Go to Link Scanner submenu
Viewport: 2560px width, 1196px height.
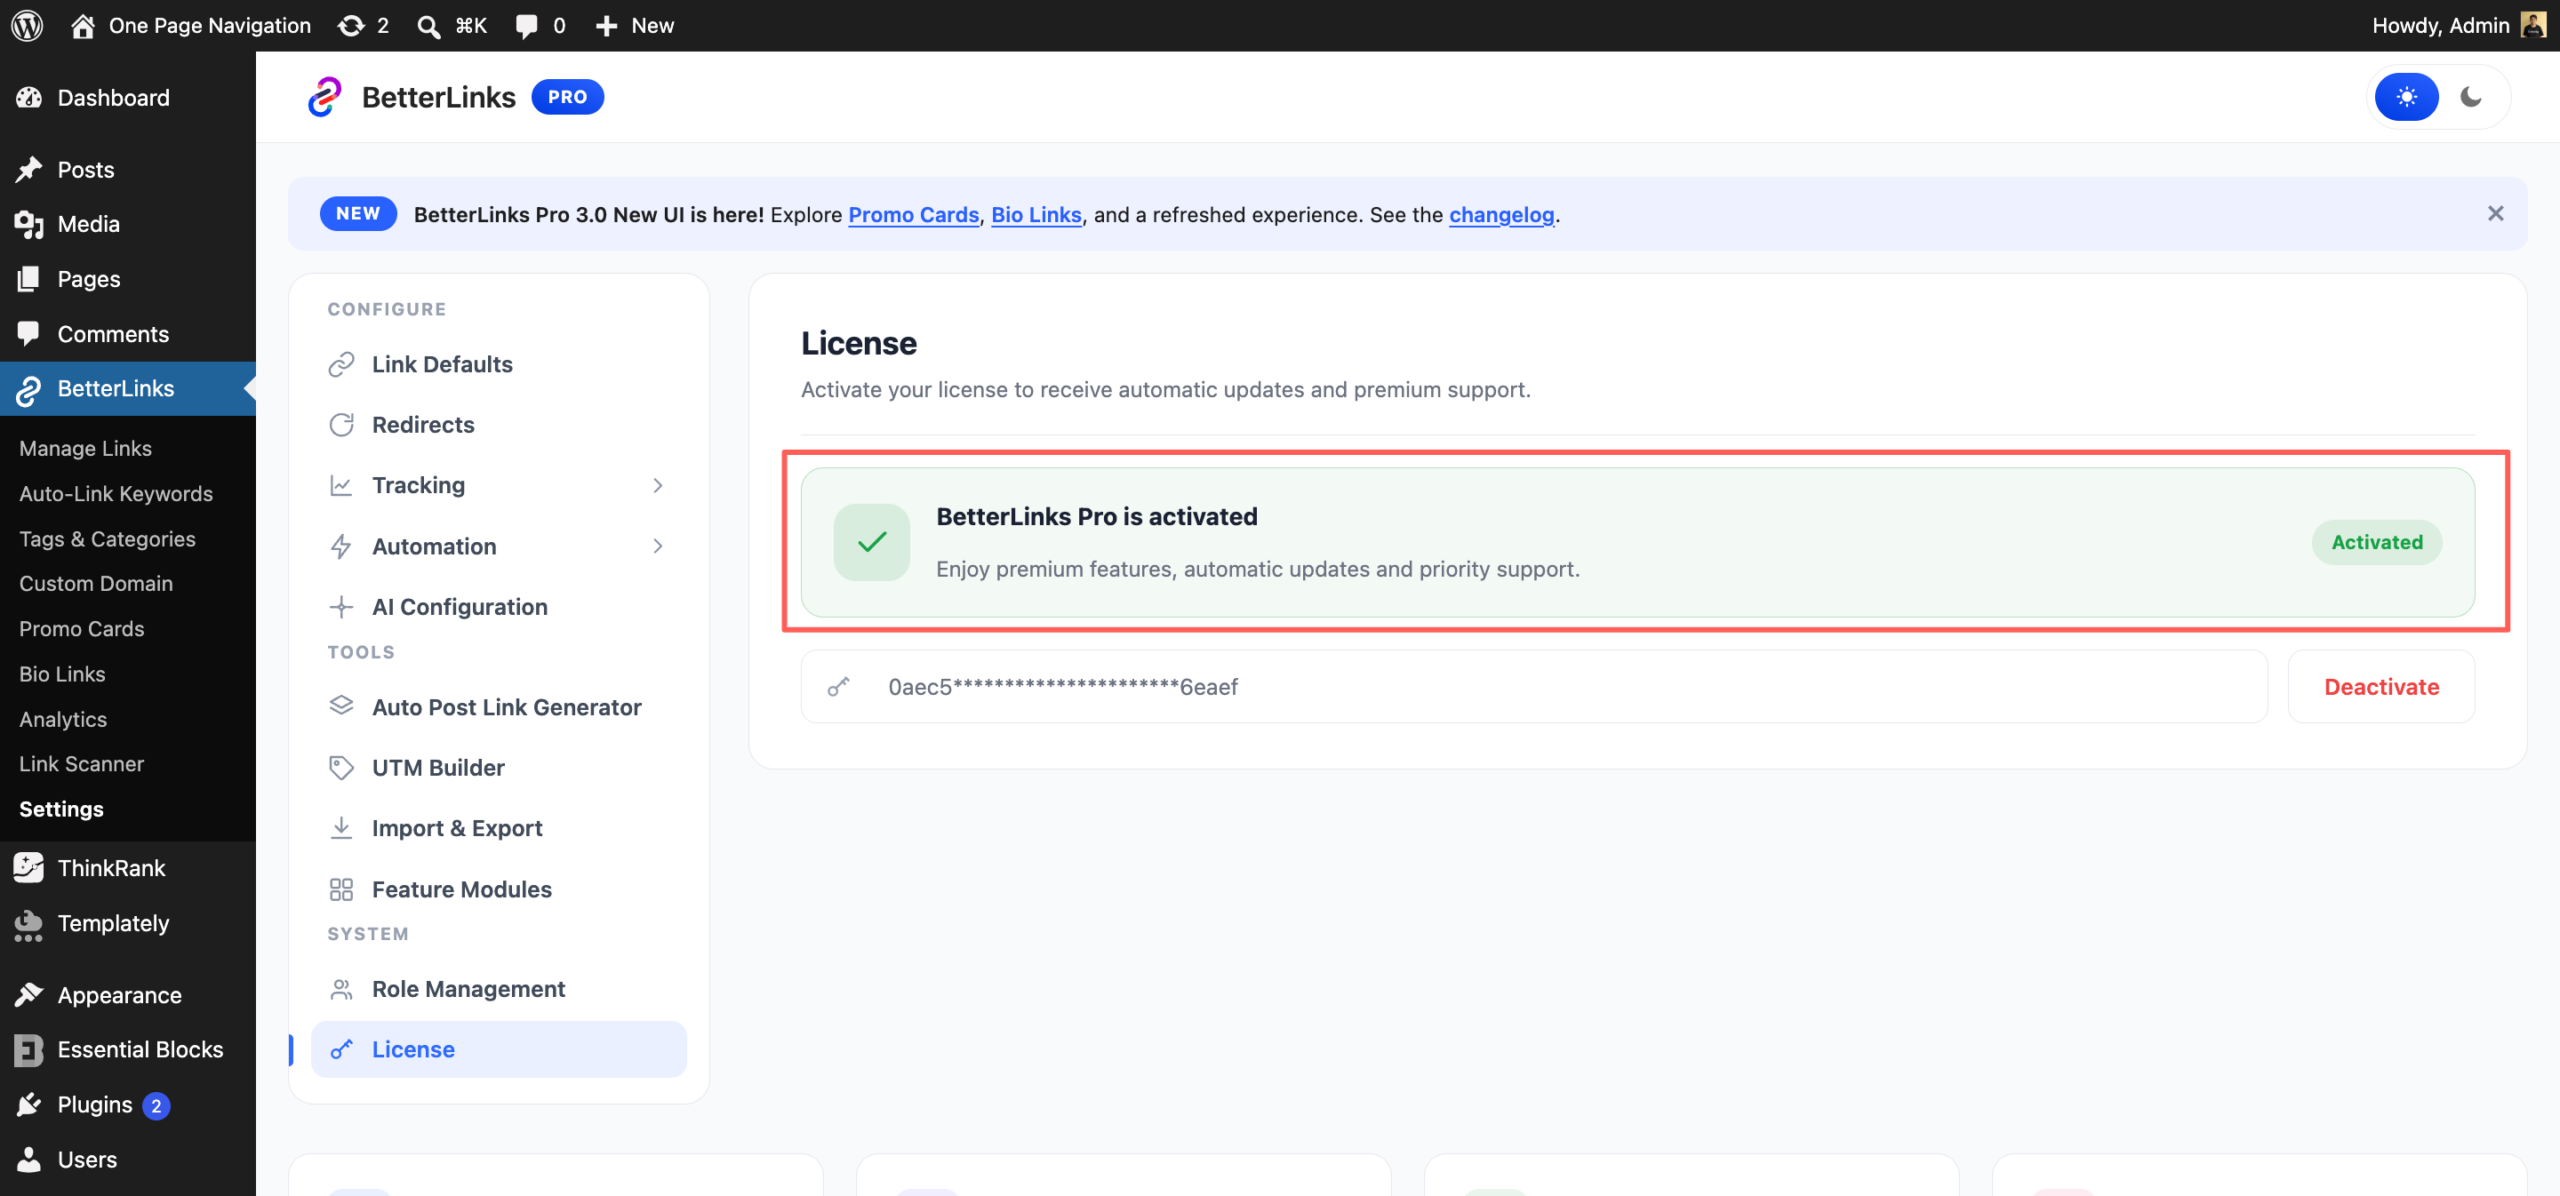click(81, 763)
